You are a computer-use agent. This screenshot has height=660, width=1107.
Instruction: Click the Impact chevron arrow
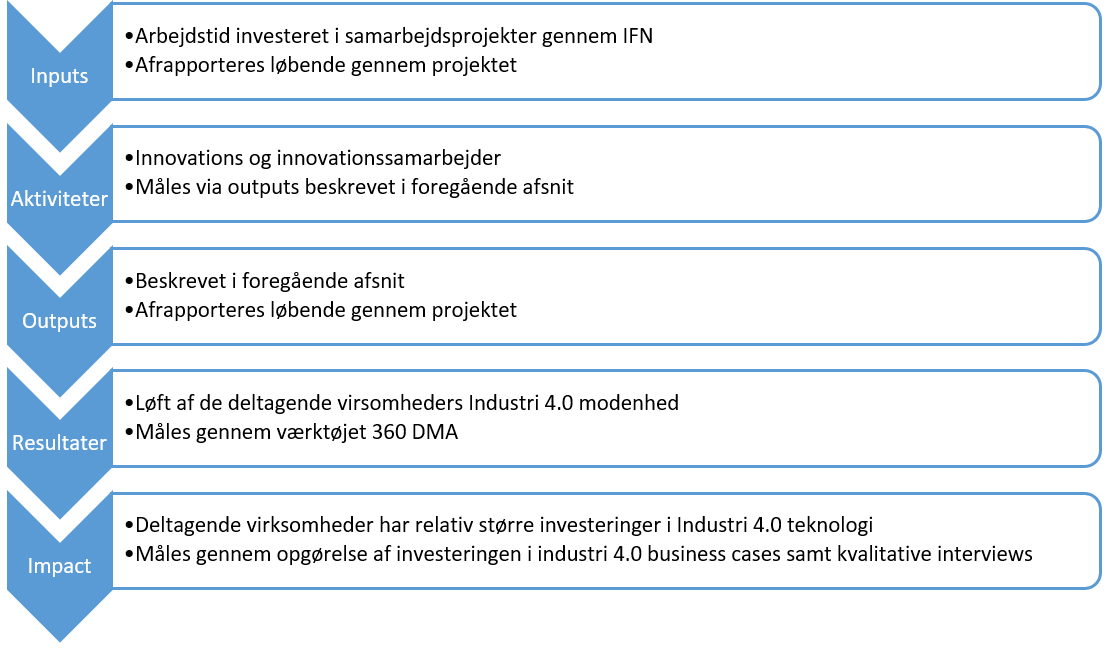coord(59,565)
